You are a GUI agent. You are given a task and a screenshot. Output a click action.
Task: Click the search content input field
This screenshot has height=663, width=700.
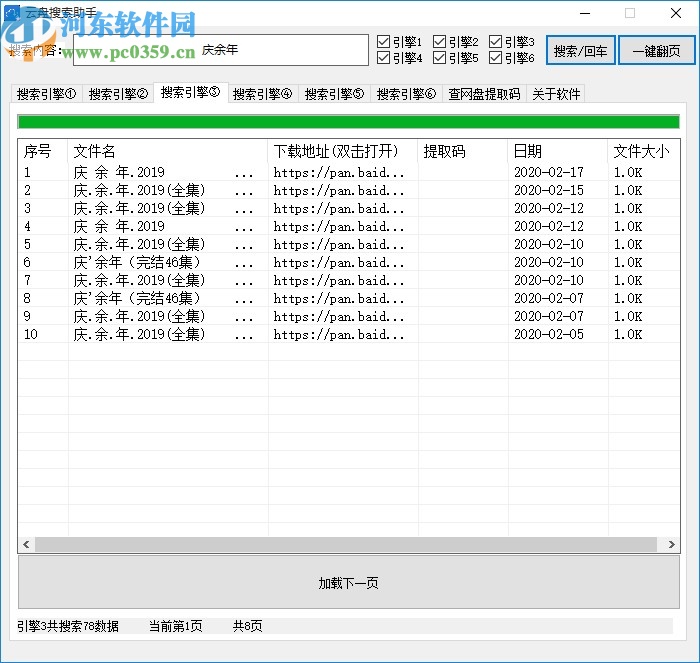click(221, 50)
